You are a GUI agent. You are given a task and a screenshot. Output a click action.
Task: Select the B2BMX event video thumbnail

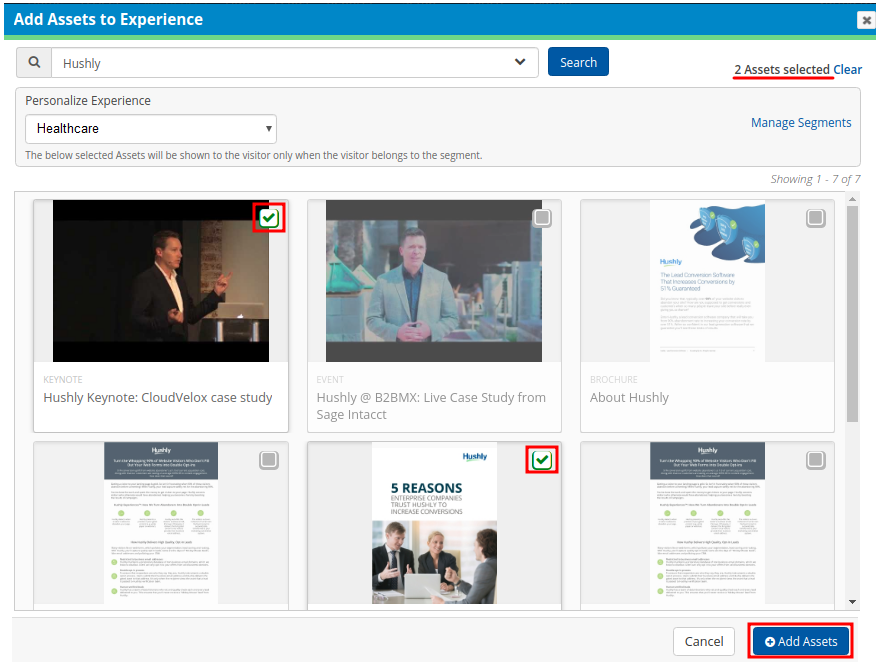coord(434,281)
